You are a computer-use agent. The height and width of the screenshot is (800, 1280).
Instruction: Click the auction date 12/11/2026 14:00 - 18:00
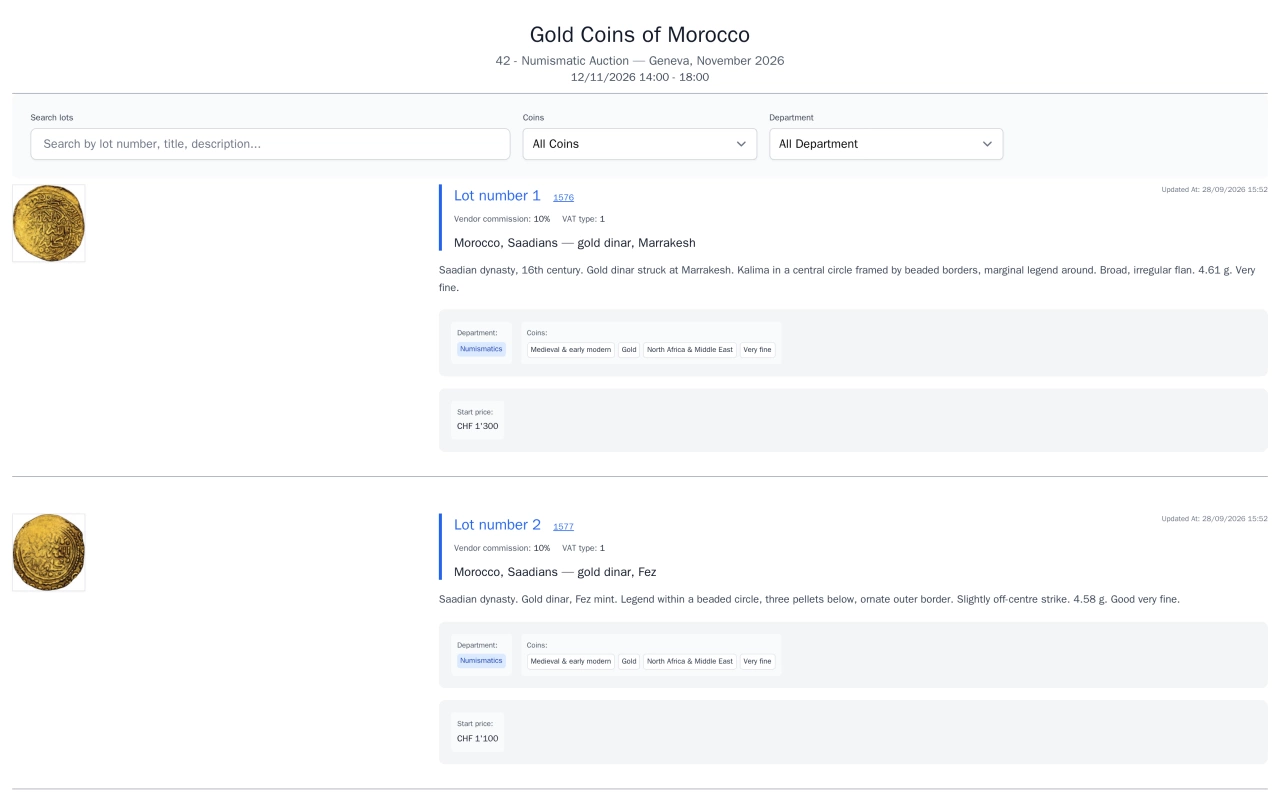(640, 77)
